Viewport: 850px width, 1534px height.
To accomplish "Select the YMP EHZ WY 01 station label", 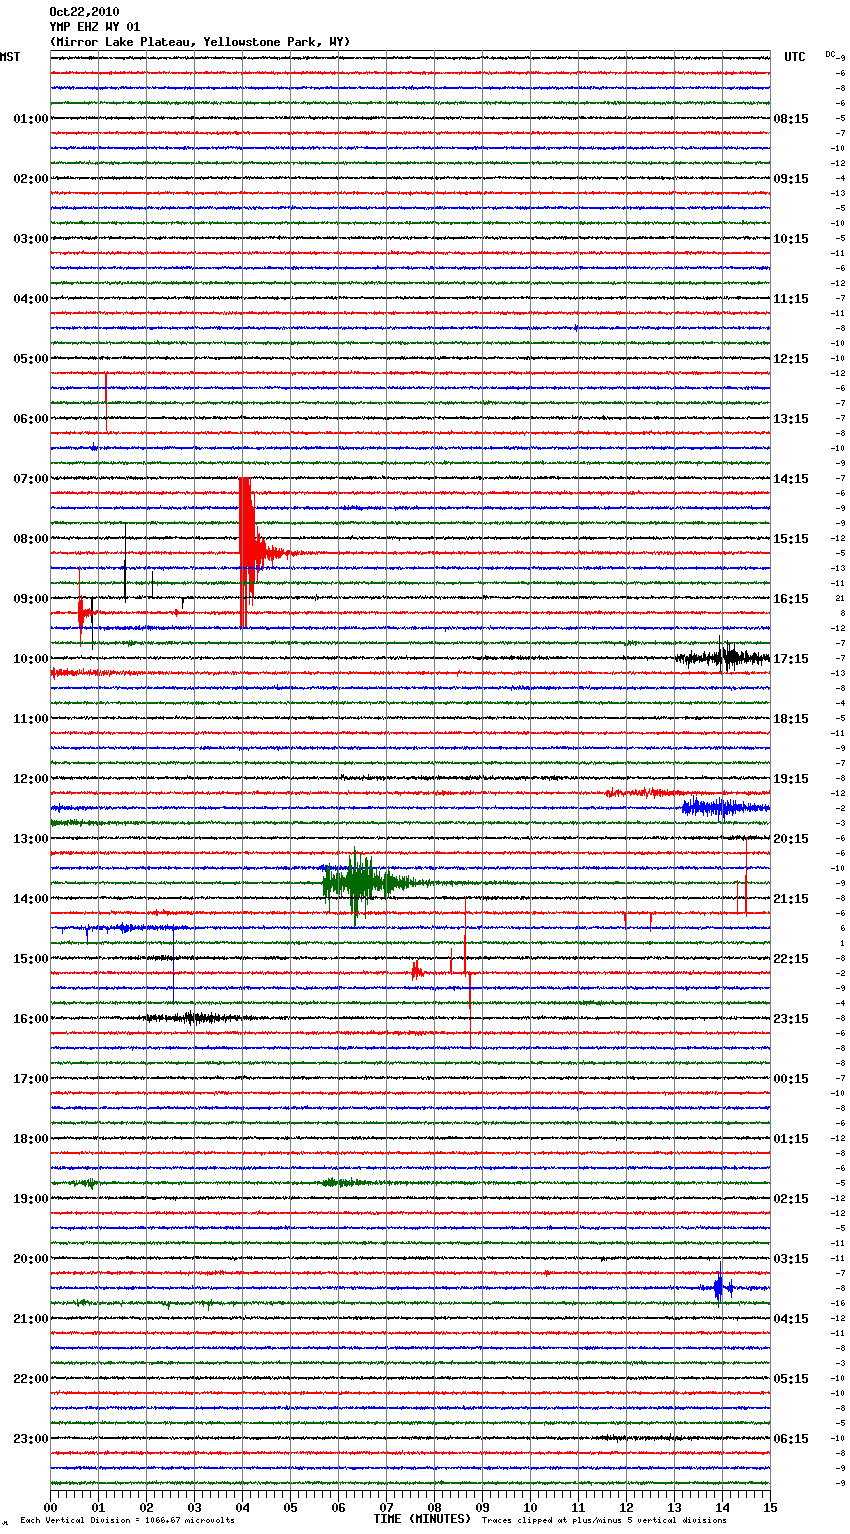I will tap(95, 27).
